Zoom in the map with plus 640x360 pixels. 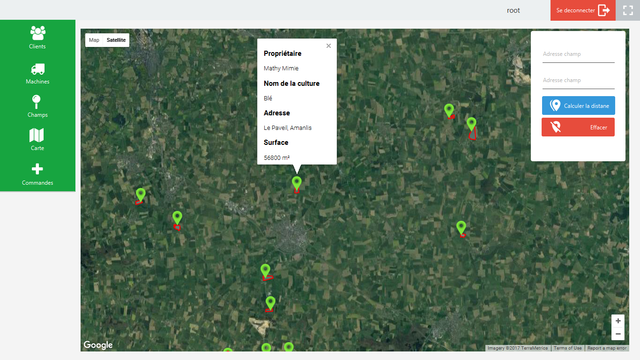tap(618, 321)
